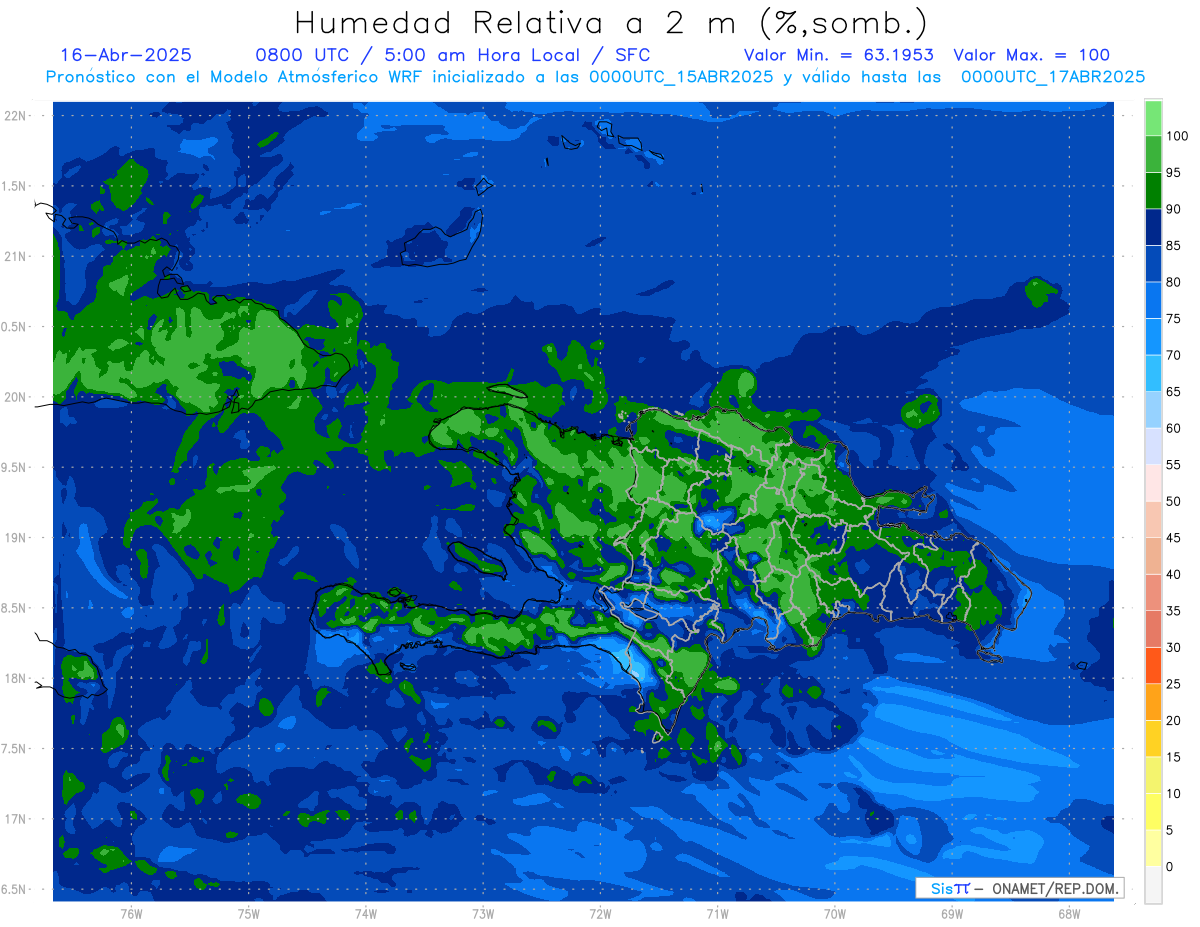
Task: Select the "68W" longitude label
Action: pos(1069,913)
